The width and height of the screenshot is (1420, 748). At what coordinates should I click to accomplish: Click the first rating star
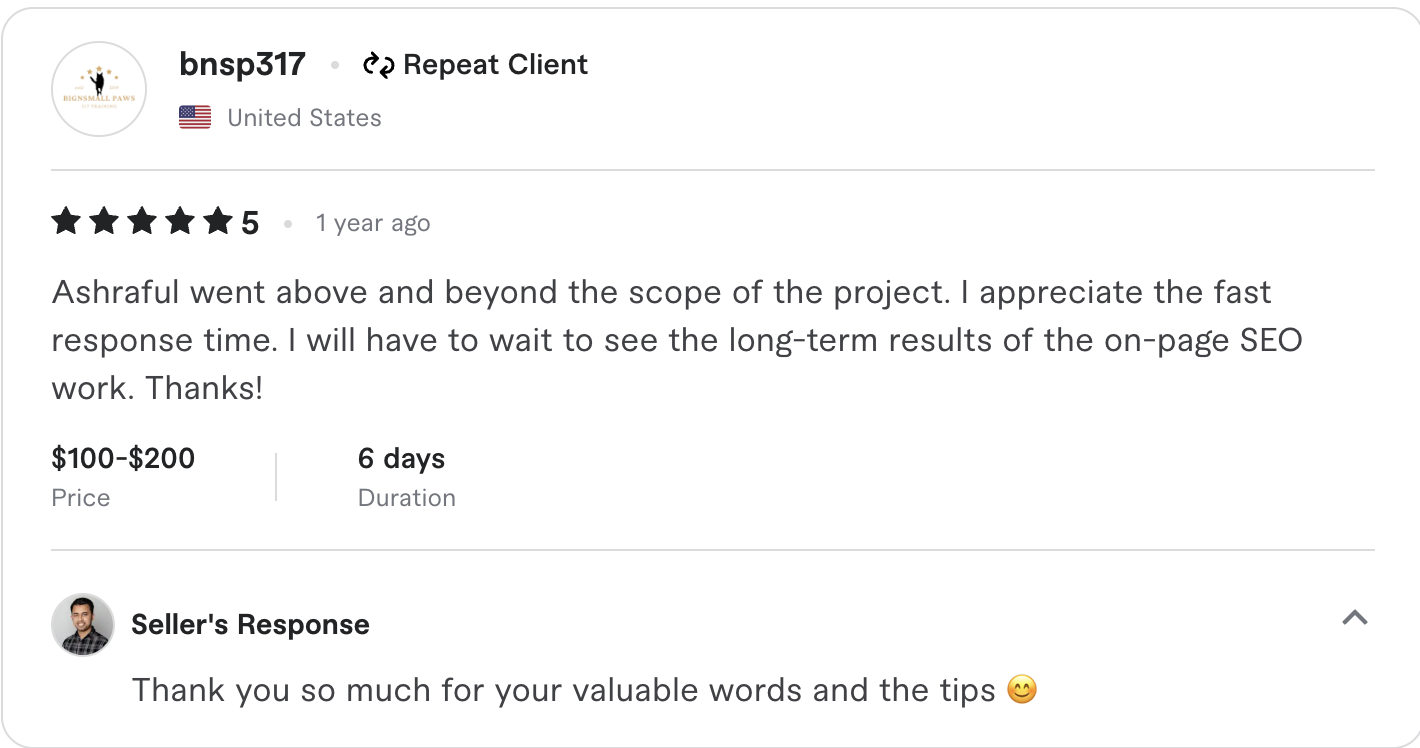pos(65,221)
